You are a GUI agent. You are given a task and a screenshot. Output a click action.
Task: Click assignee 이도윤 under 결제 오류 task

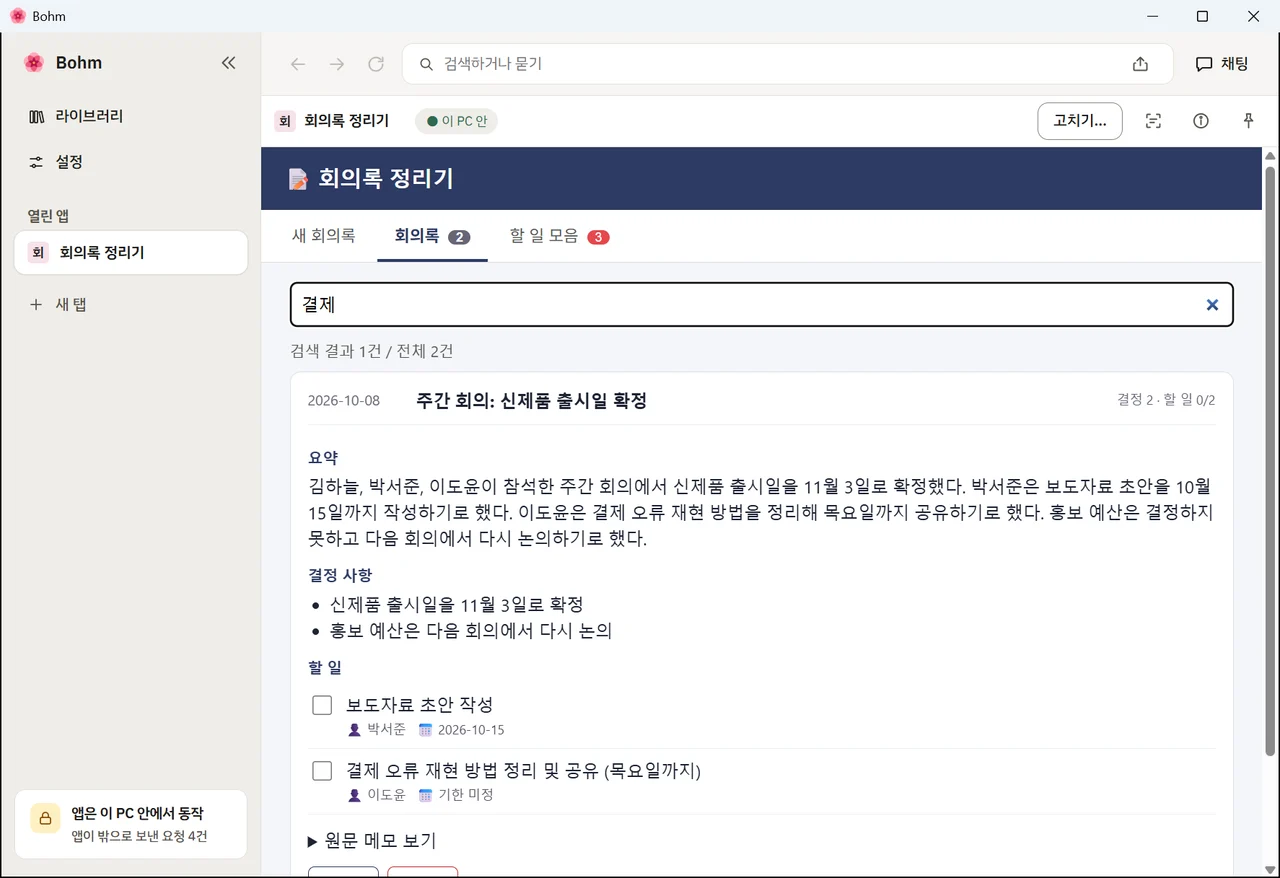click(x=386, y=795)
